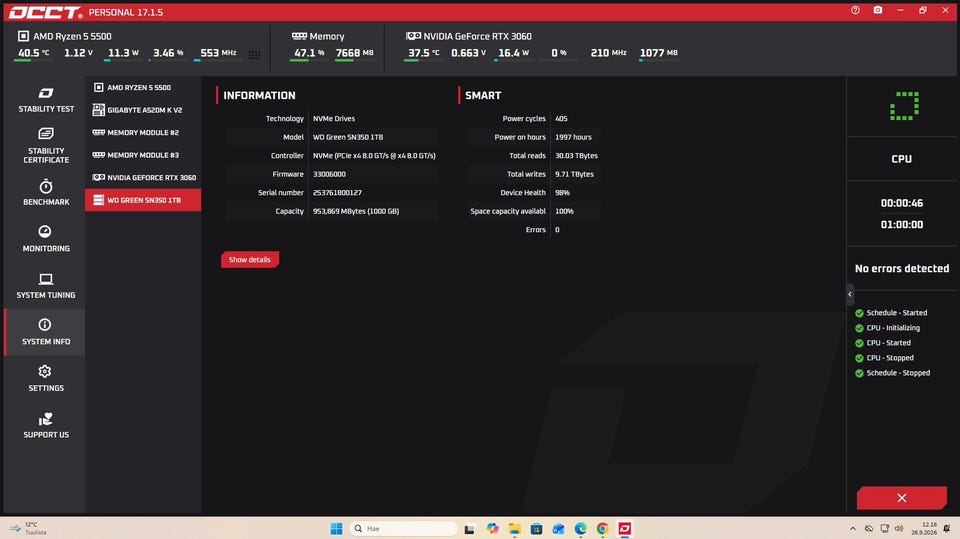Click the No errors detected message
Image resolution: width=960 pixels, height=539 pixels.
pyautogui.click(x=902, y=269)
